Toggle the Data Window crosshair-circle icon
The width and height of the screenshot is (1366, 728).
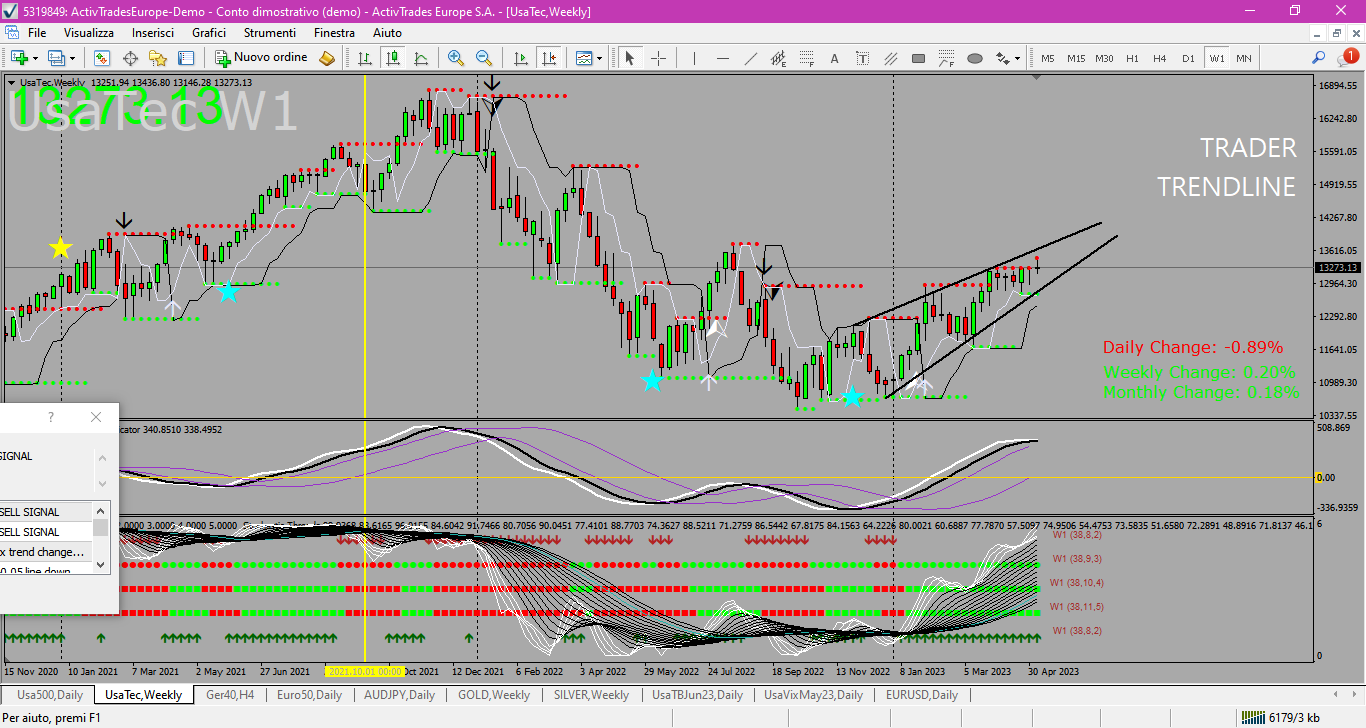(130, 58)
